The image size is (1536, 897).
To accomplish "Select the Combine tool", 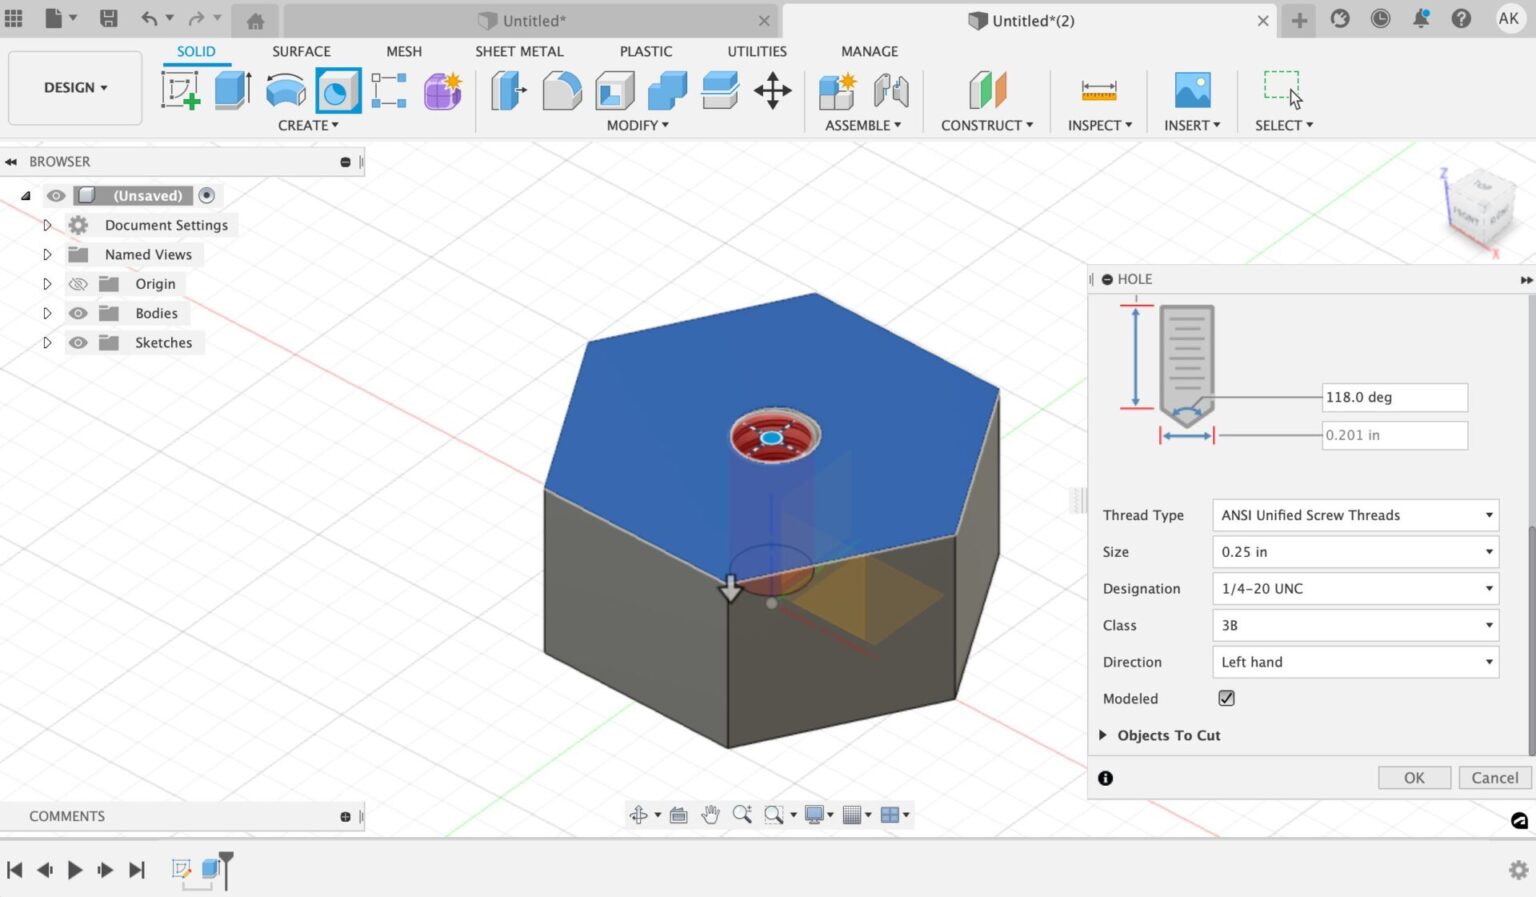I will point(666,90).
